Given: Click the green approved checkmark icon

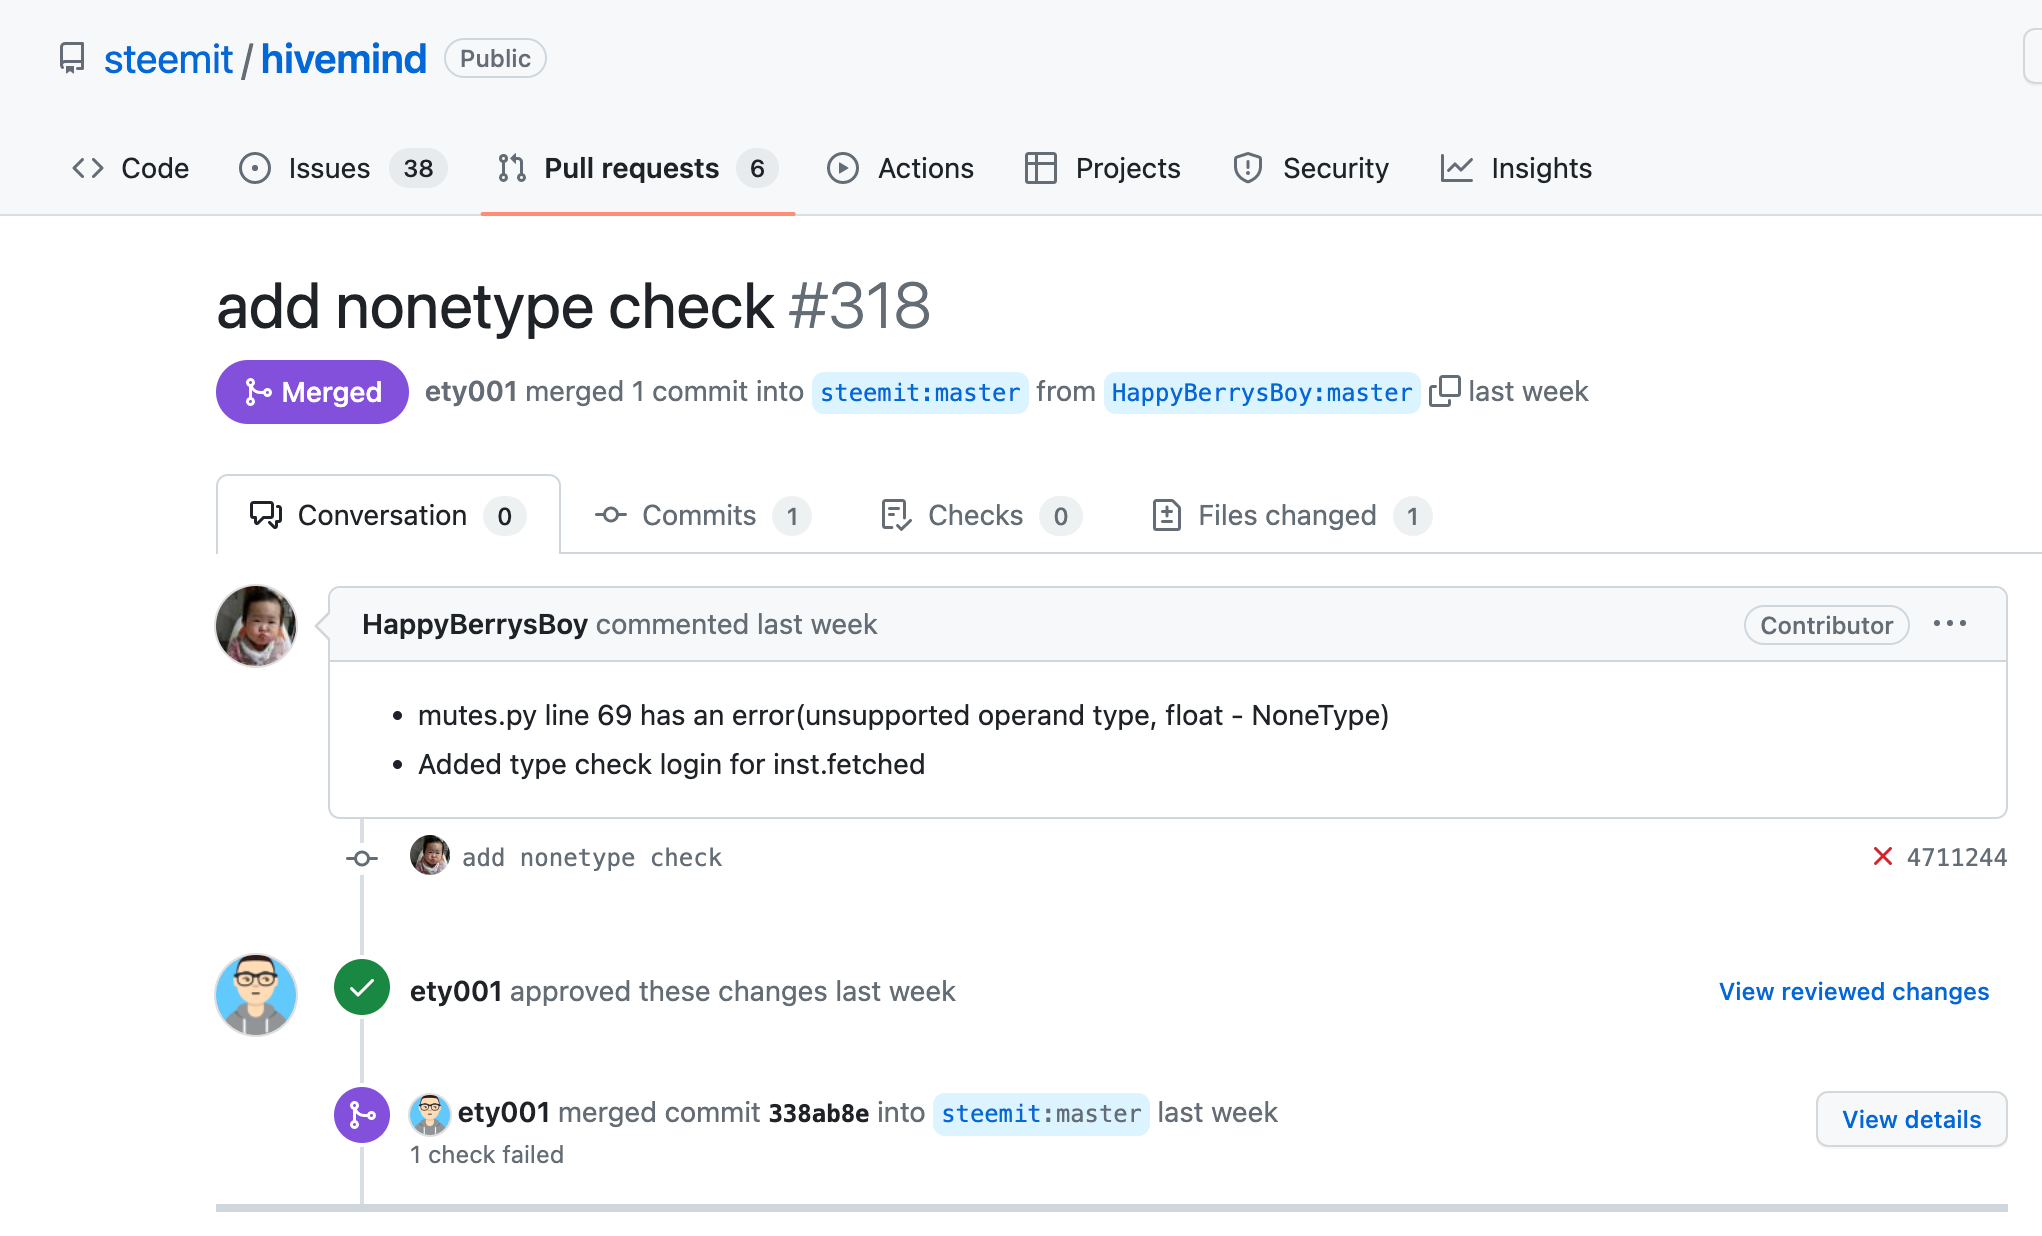Looking at the screenshot, I should (362, 988).
